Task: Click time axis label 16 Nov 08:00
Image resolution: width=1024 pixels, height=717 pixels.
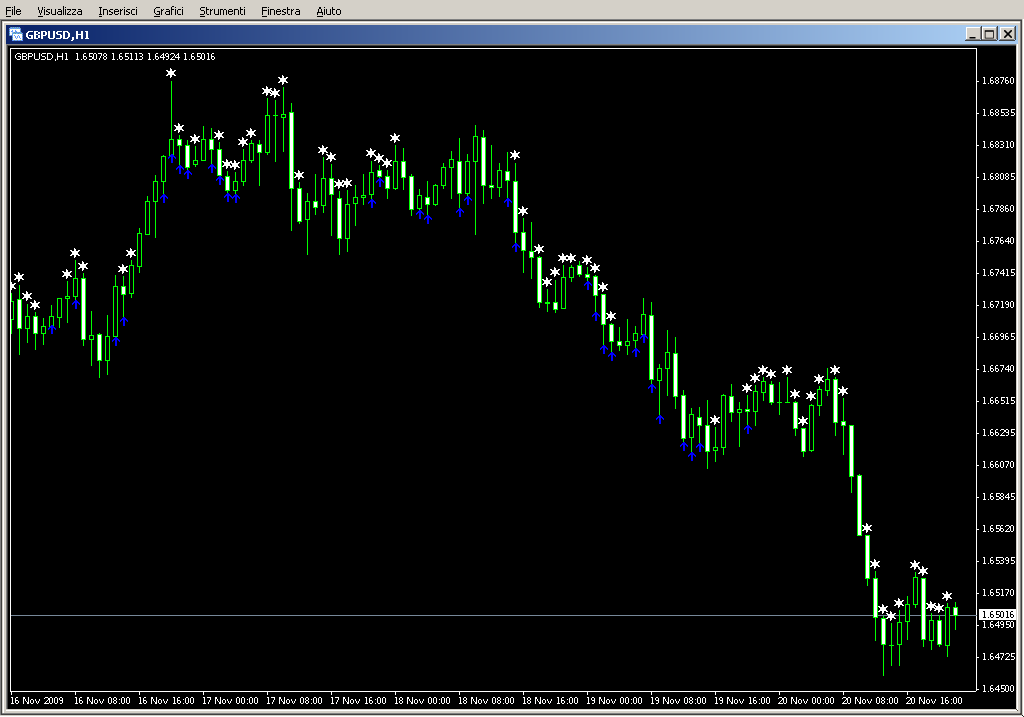Action: pyautogui.click(x=103, y=701)
